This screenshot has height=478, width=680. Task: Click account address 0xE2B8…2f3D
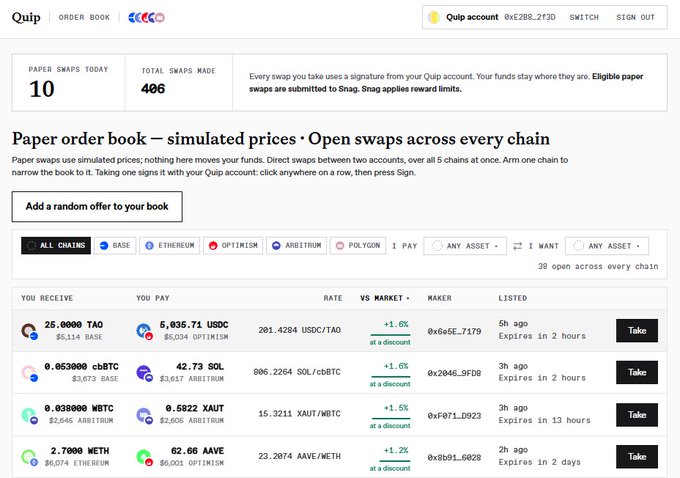530,17
